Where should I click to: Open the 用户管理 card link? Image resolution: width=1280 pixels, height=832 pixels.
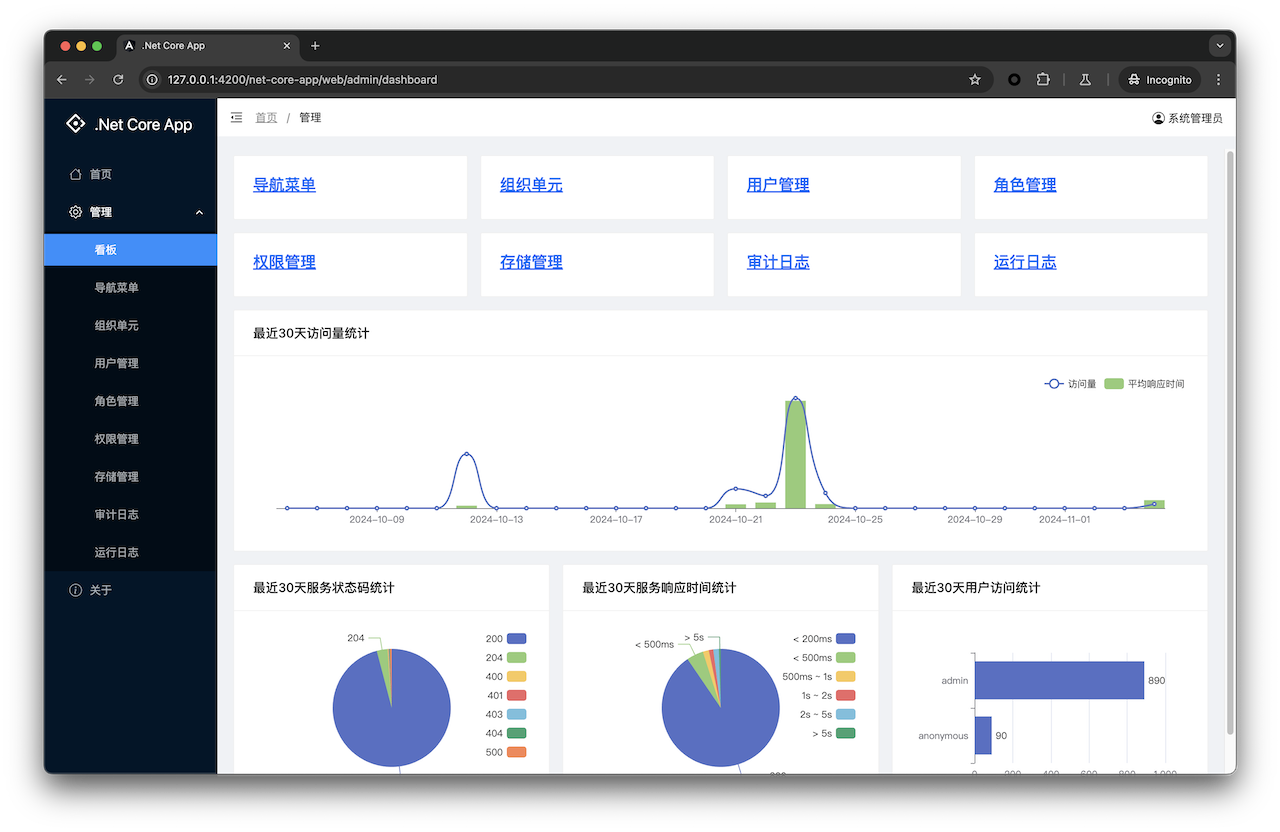778,185
